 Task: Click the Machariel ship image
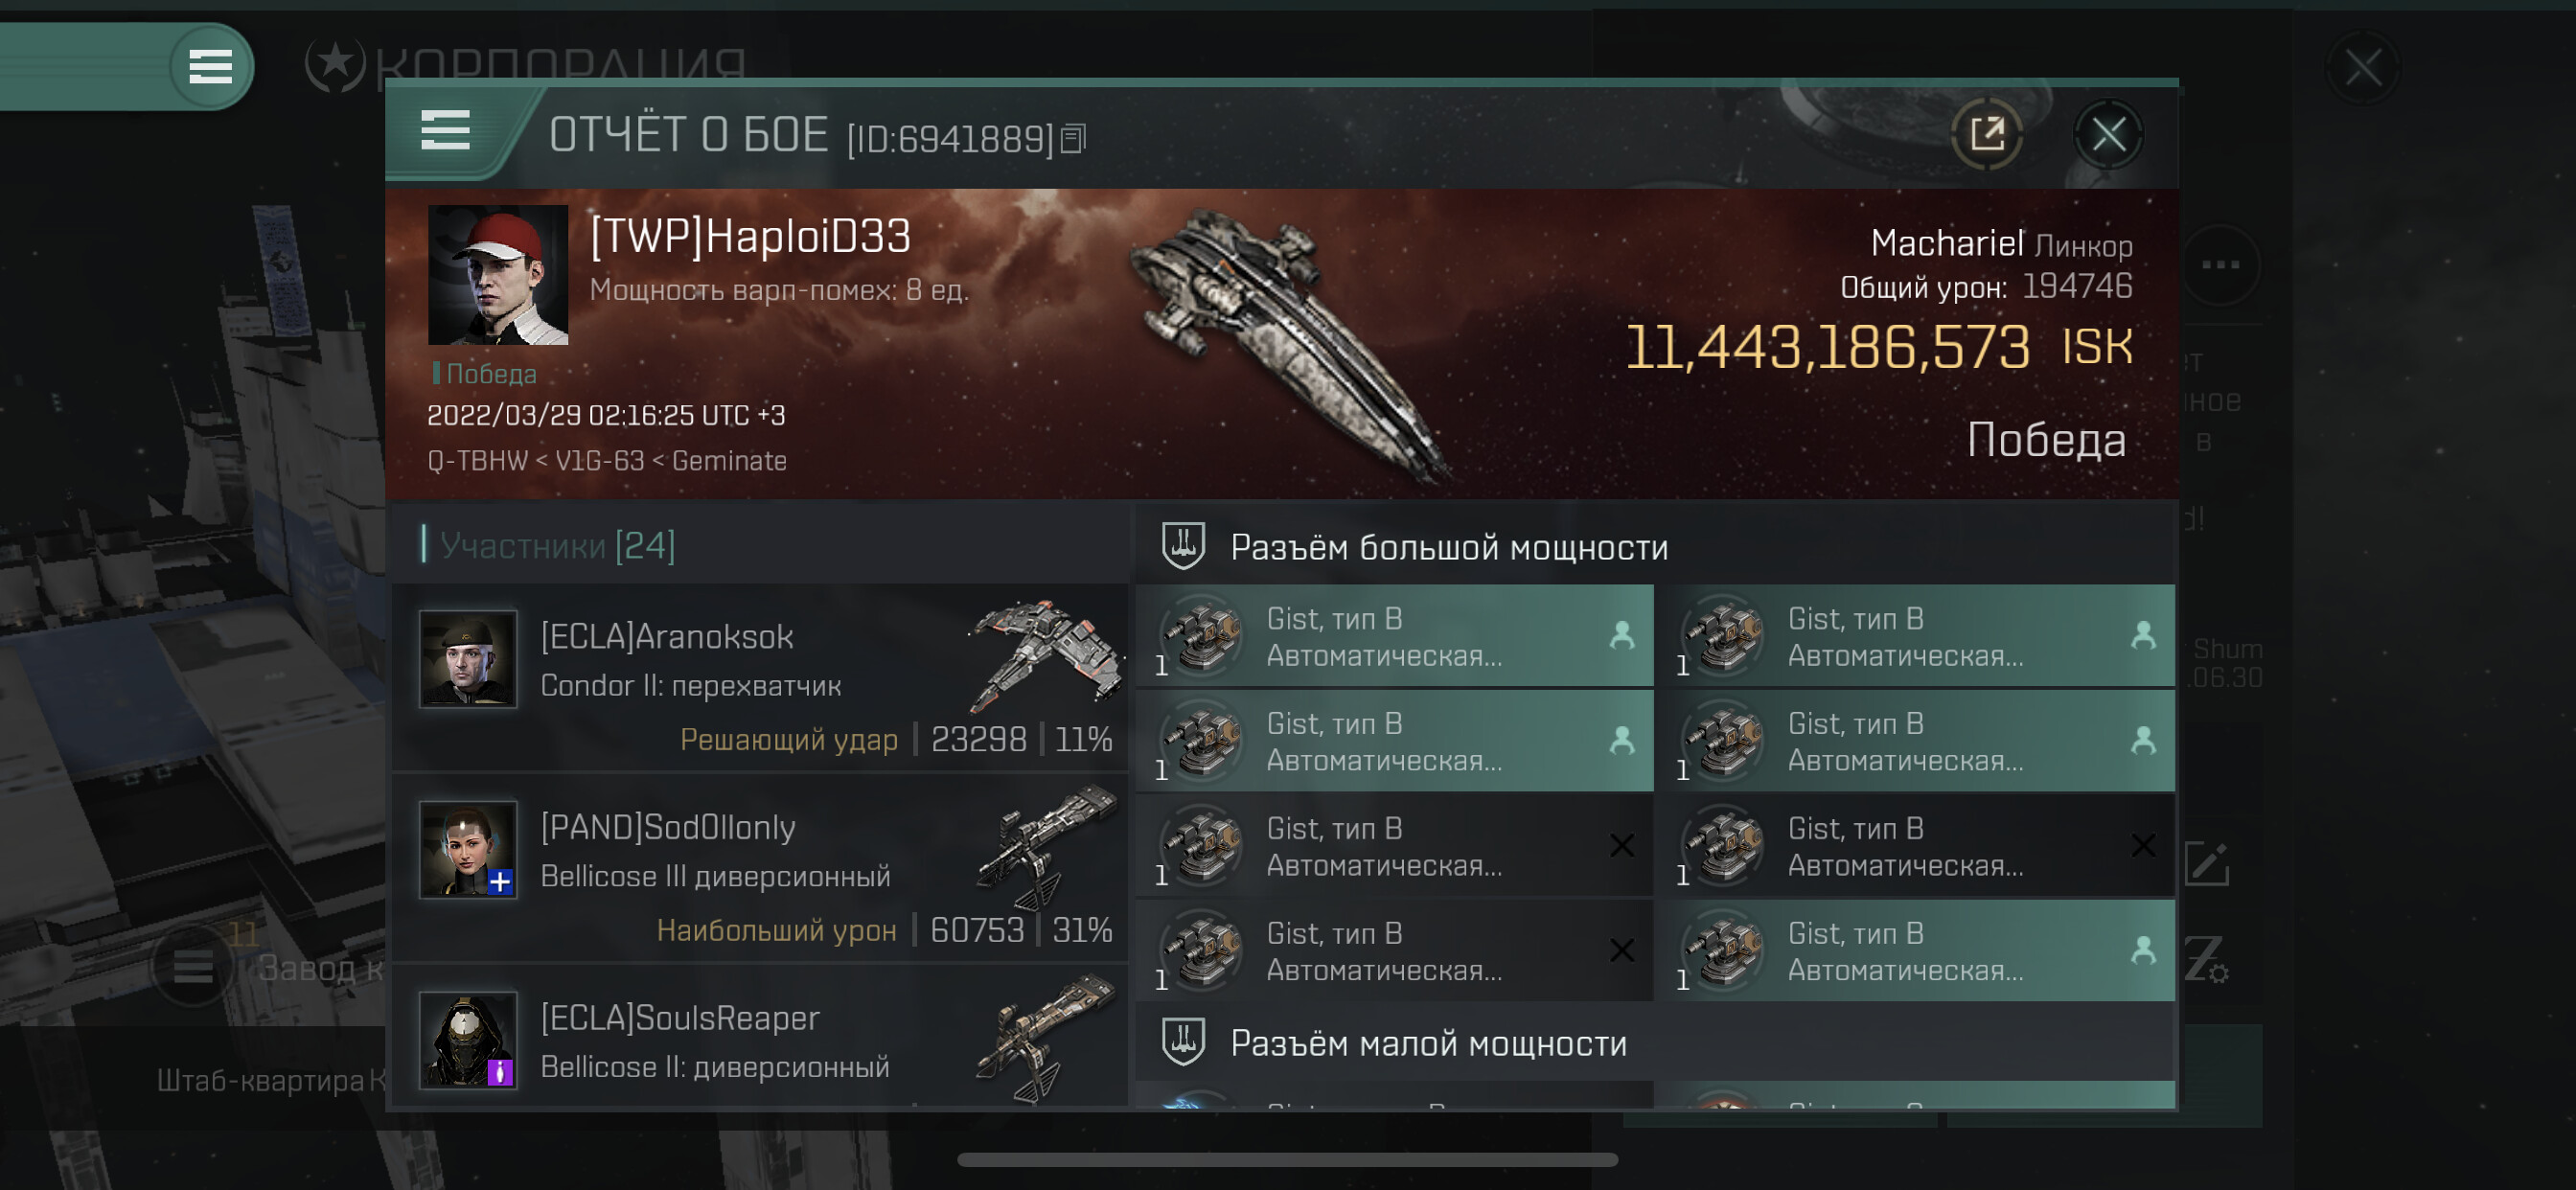pos(1290,340)
